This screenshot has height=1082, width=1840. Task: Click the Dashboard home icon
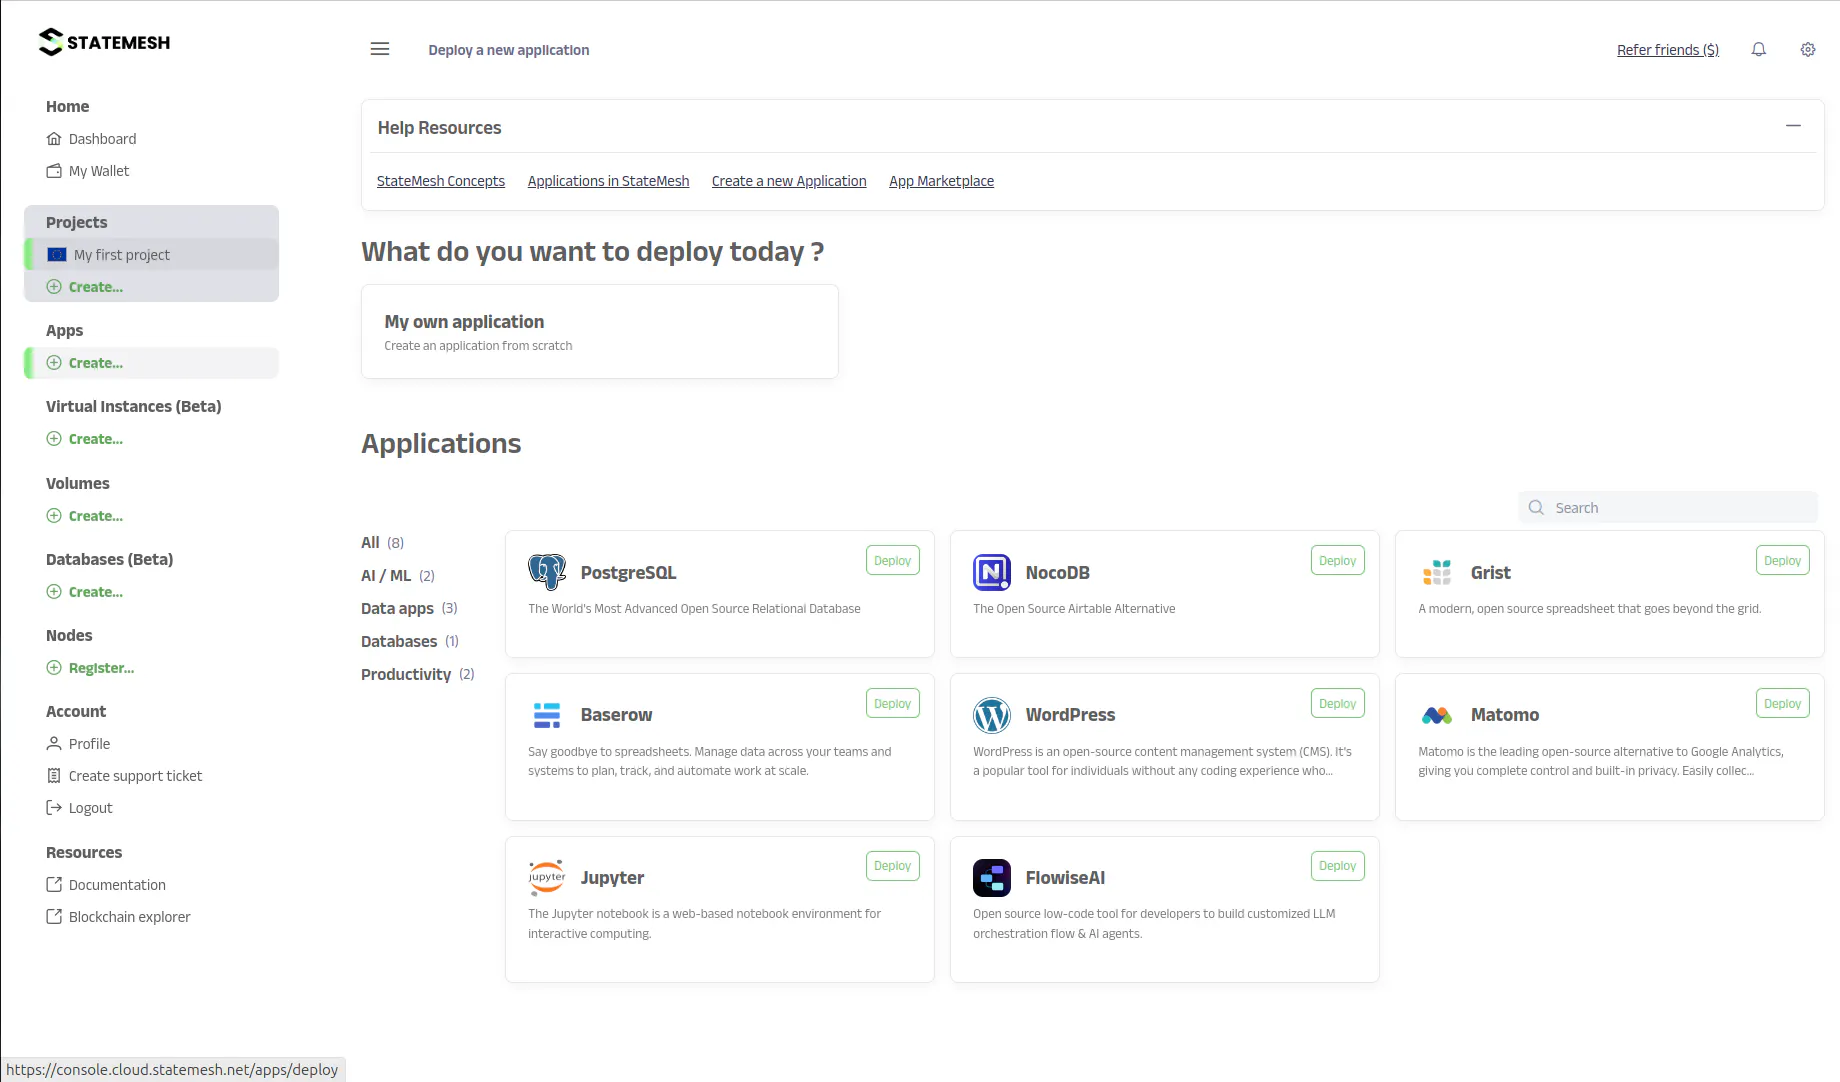54,139
